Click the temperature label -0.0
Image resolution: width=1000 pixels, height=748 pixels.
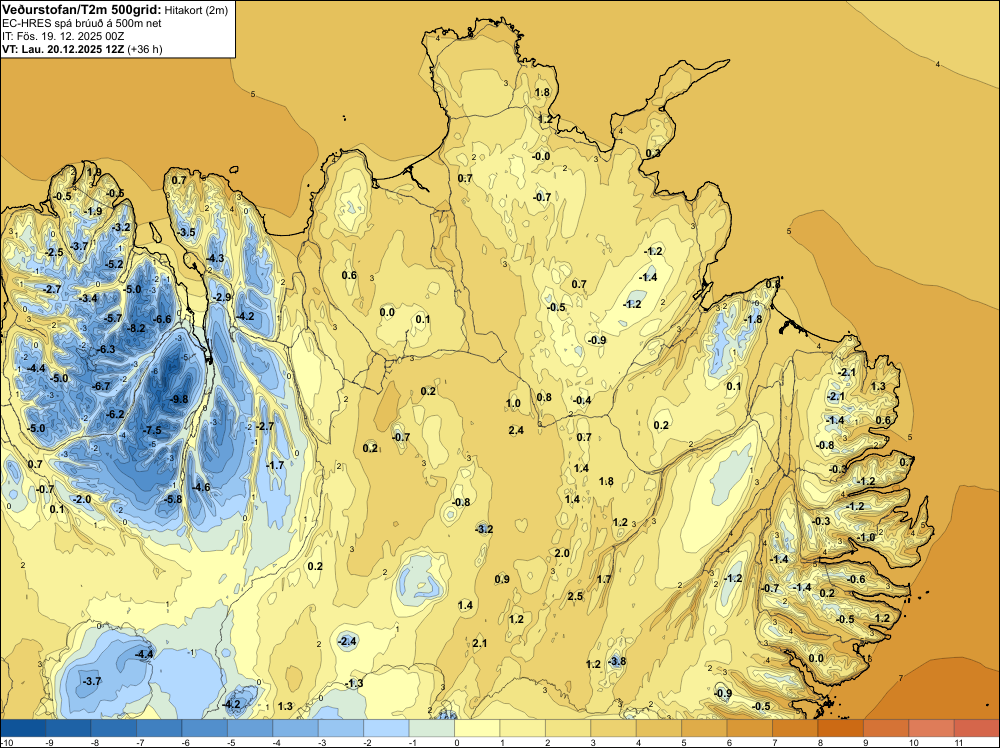click(540, 156)
